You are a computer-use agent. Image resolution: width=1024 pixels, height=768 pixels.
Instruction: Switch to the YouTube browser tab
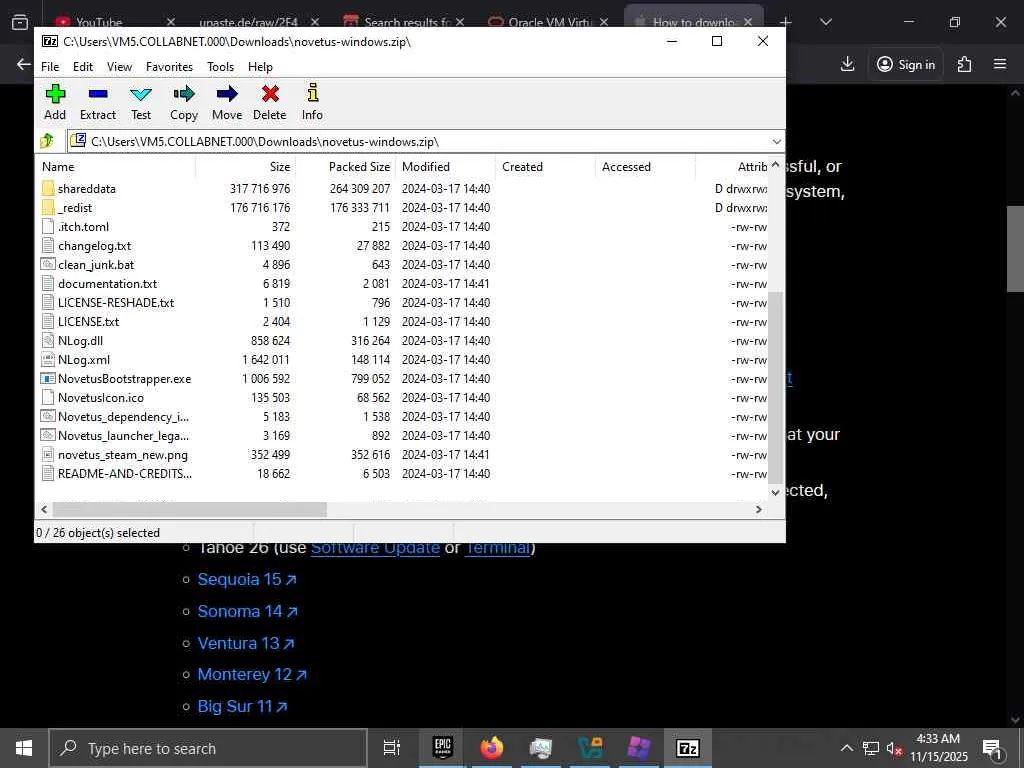(x=98, y=22)
